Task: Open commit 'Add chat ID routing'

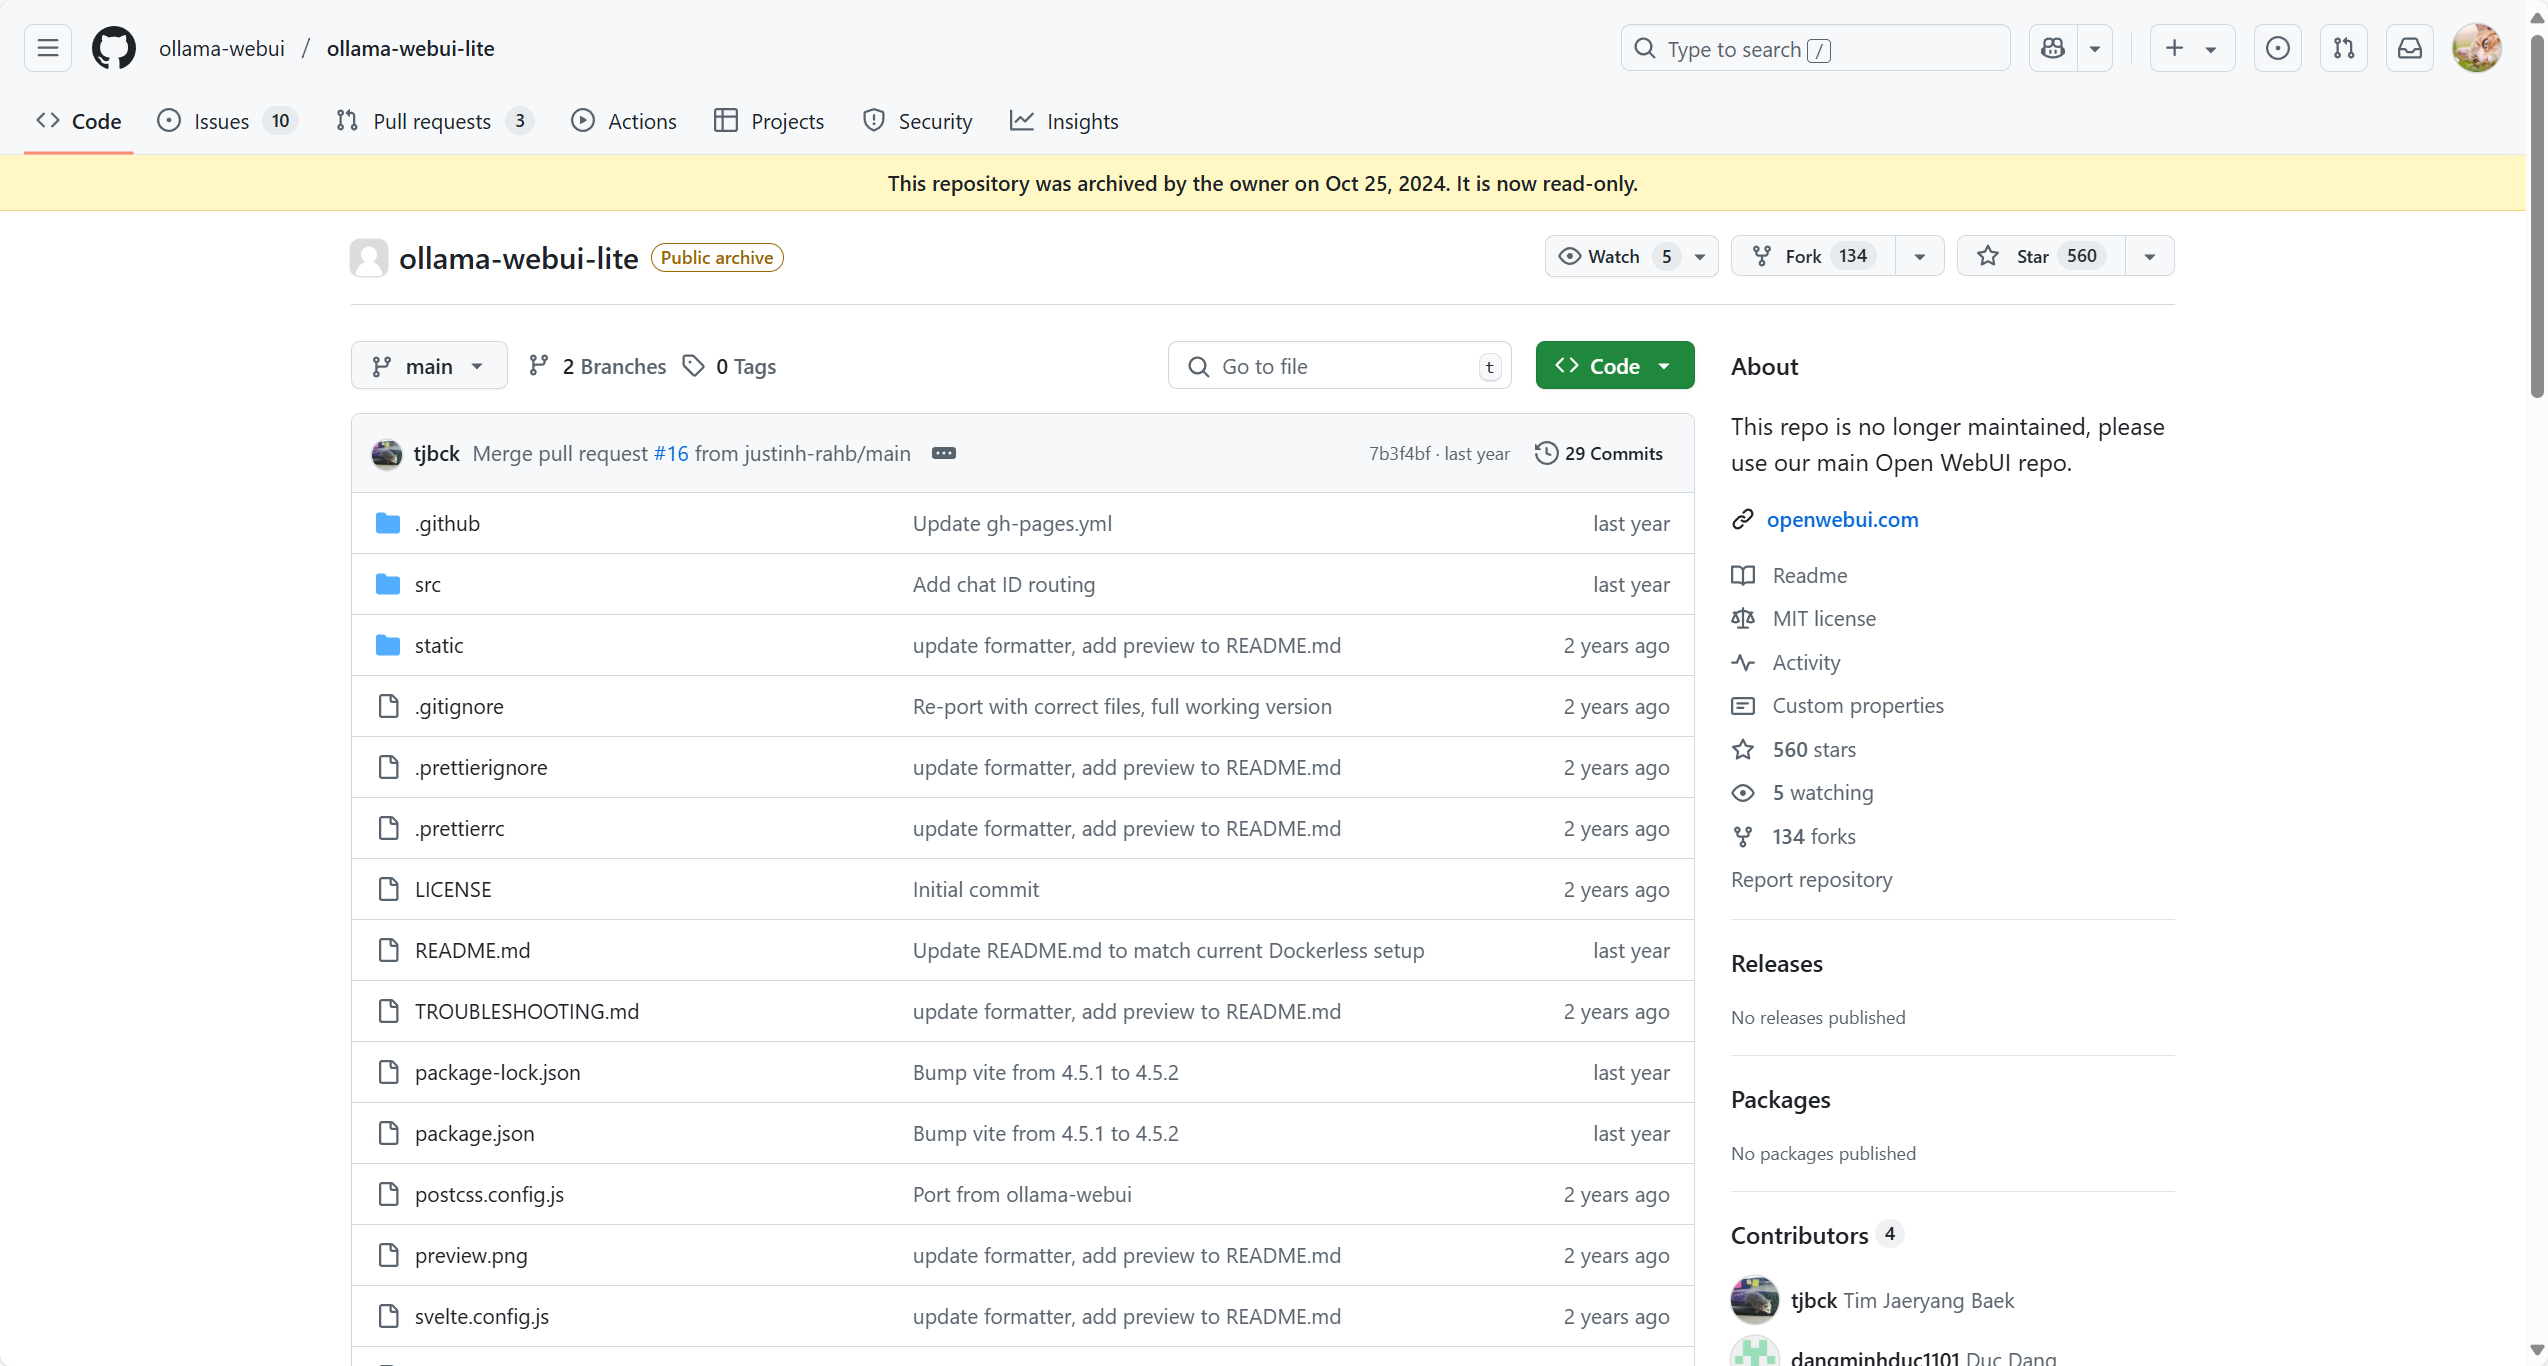Action: tap(1004, 584)
